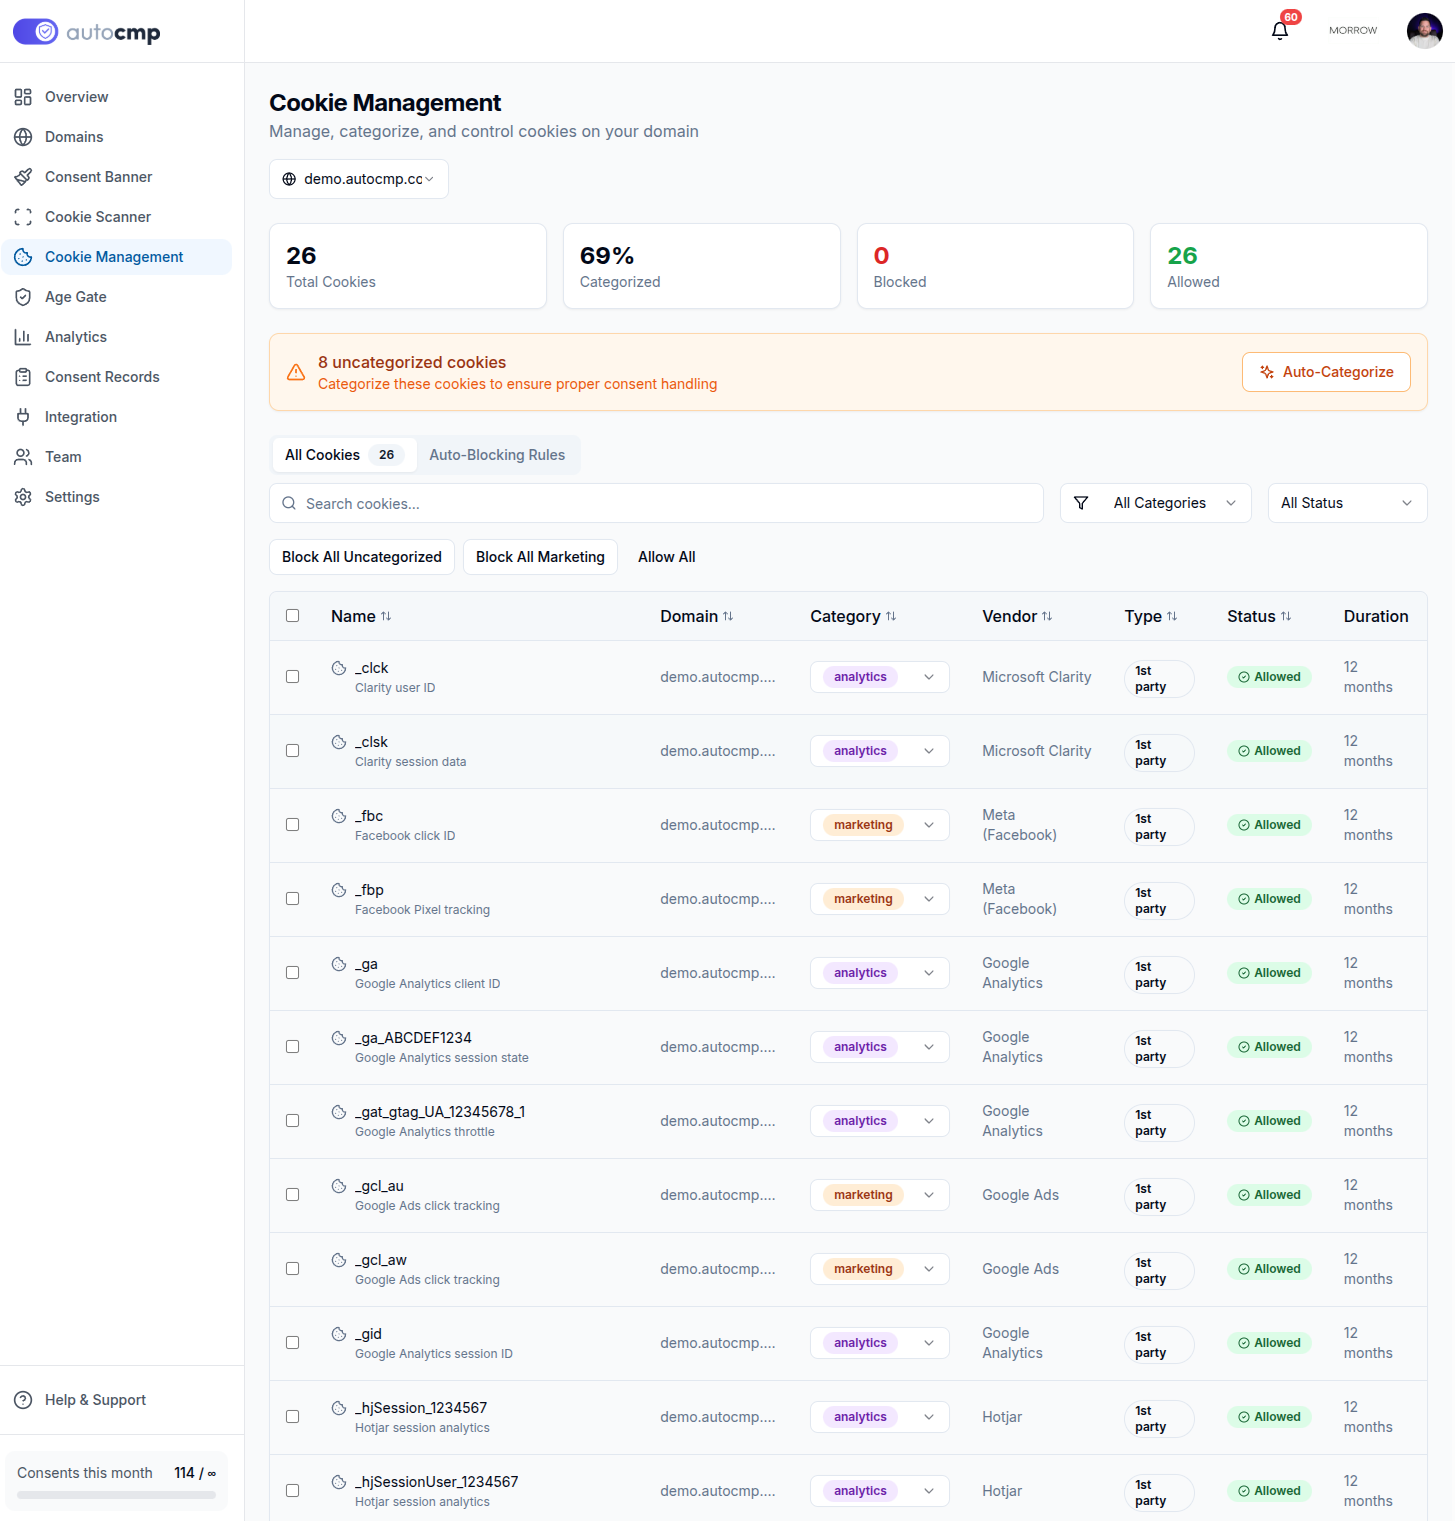Open category dropdown for _hjSession_1234567

880,1417
